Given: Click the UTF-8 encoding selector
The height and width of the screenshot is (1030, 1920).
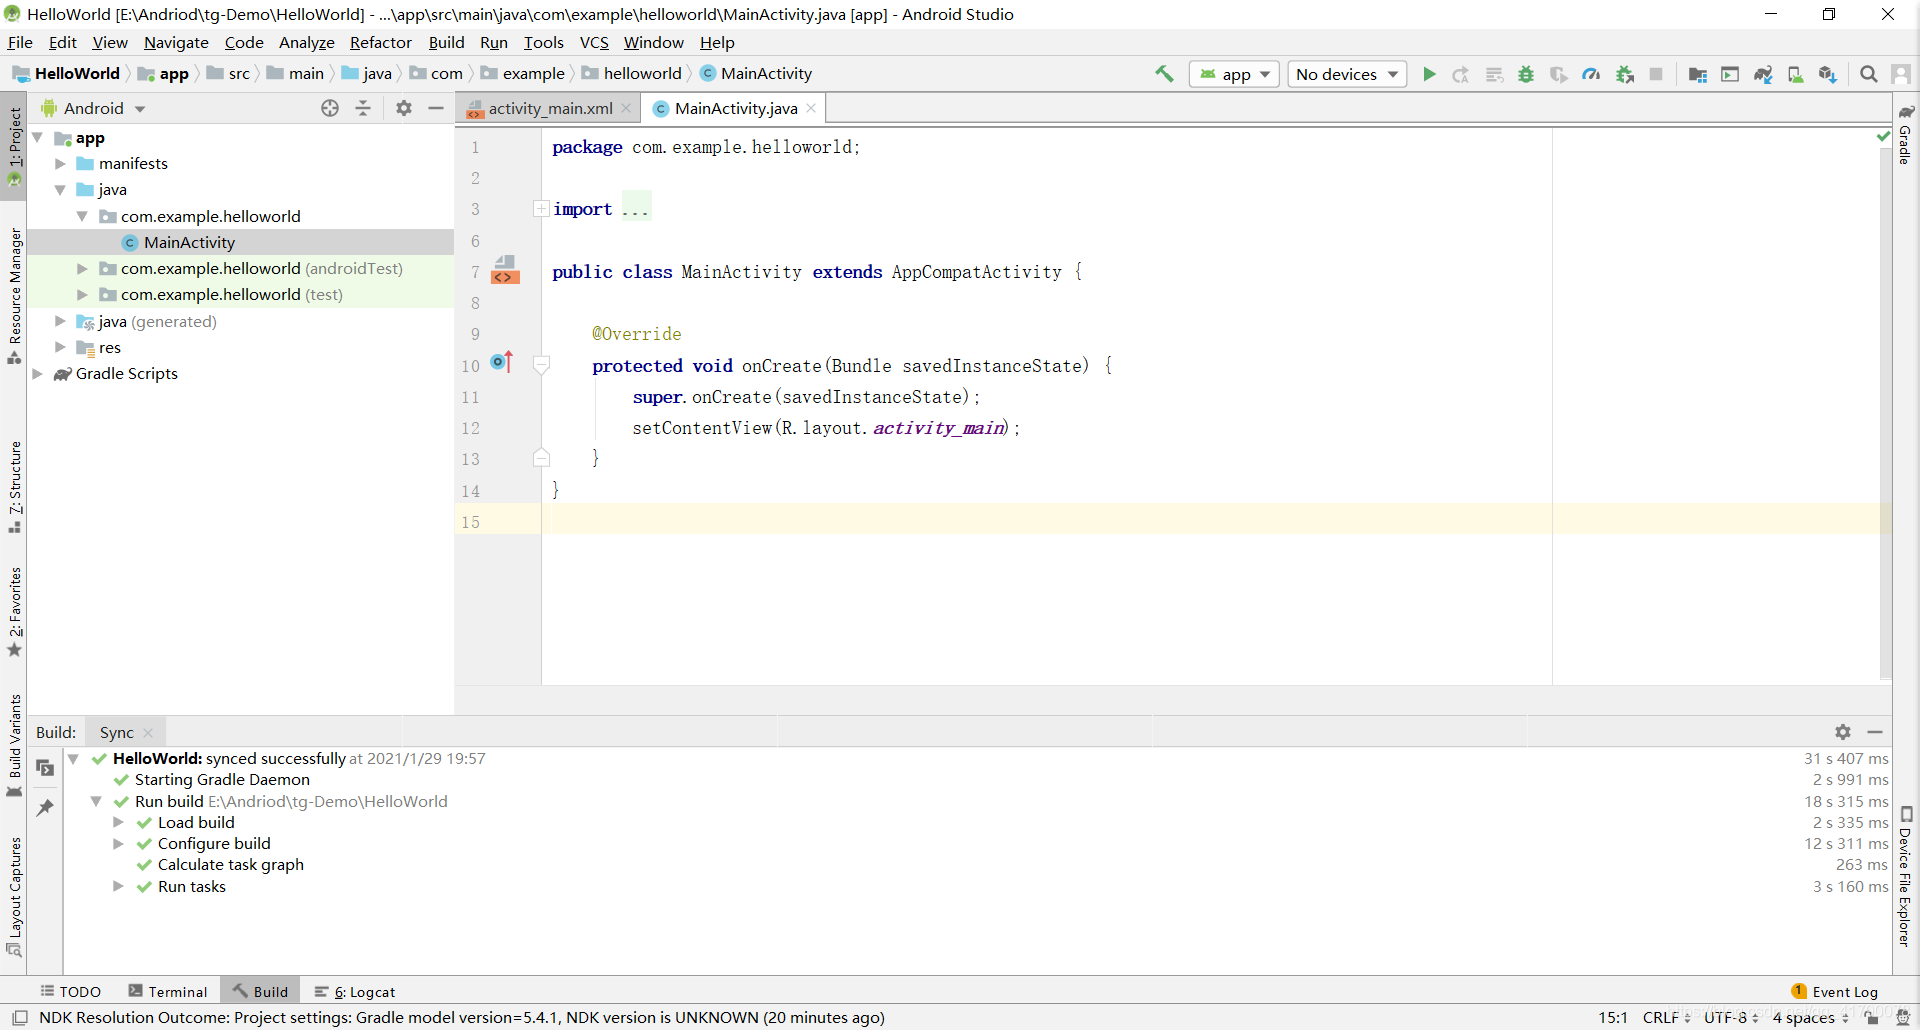Looking at the screenshot, I should coord(1731,1018).
